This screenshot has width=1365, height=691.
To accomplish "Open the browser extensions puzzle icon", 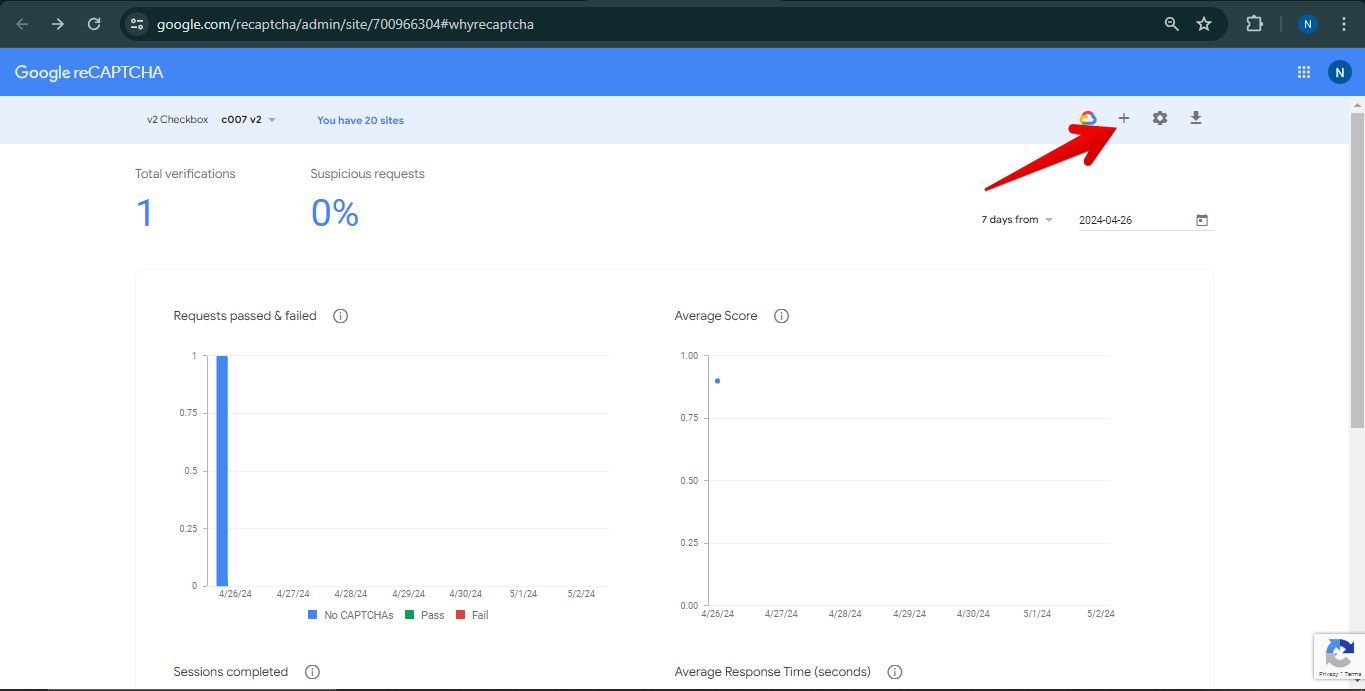I will pyautogui.click(x=1254, y=24).
